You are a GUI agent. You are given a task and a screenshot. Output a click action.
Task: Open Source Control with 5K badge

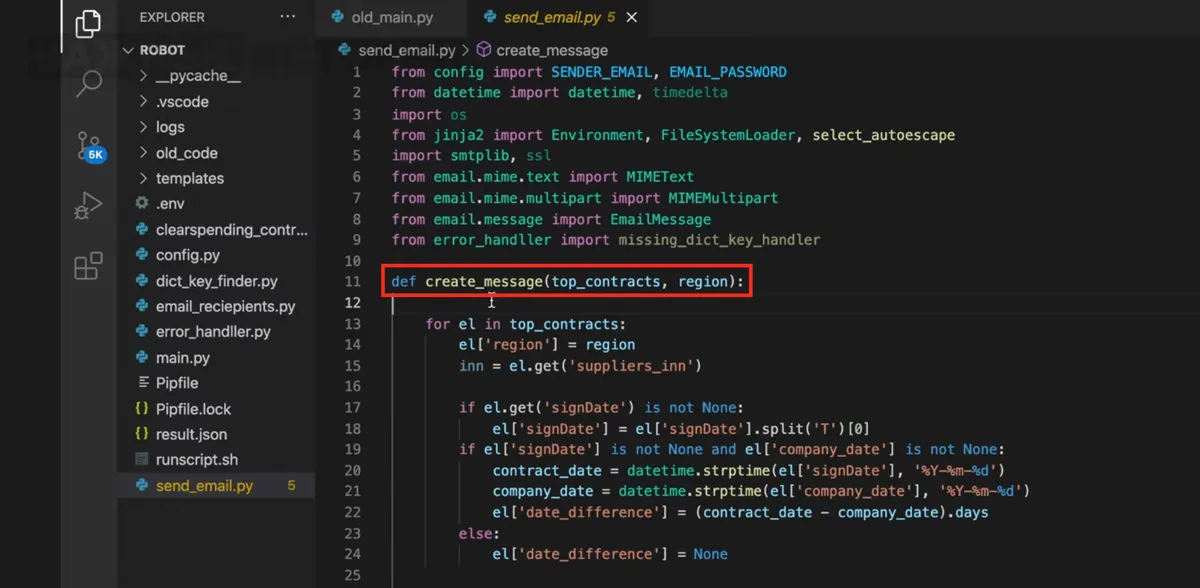[x=88, y=146]
